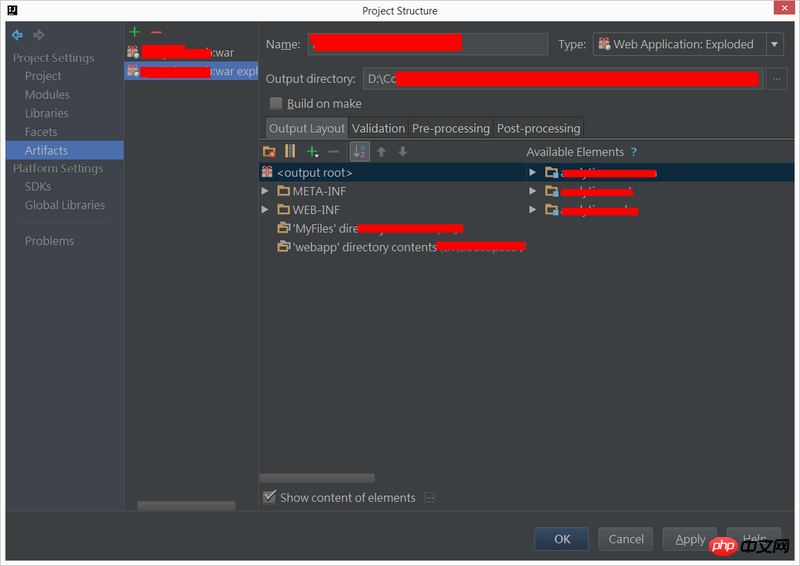The height and width of the screenshot is (566, 800).
Task: Select the ':war exploded' artifact entry
Action: coord(191,71)
